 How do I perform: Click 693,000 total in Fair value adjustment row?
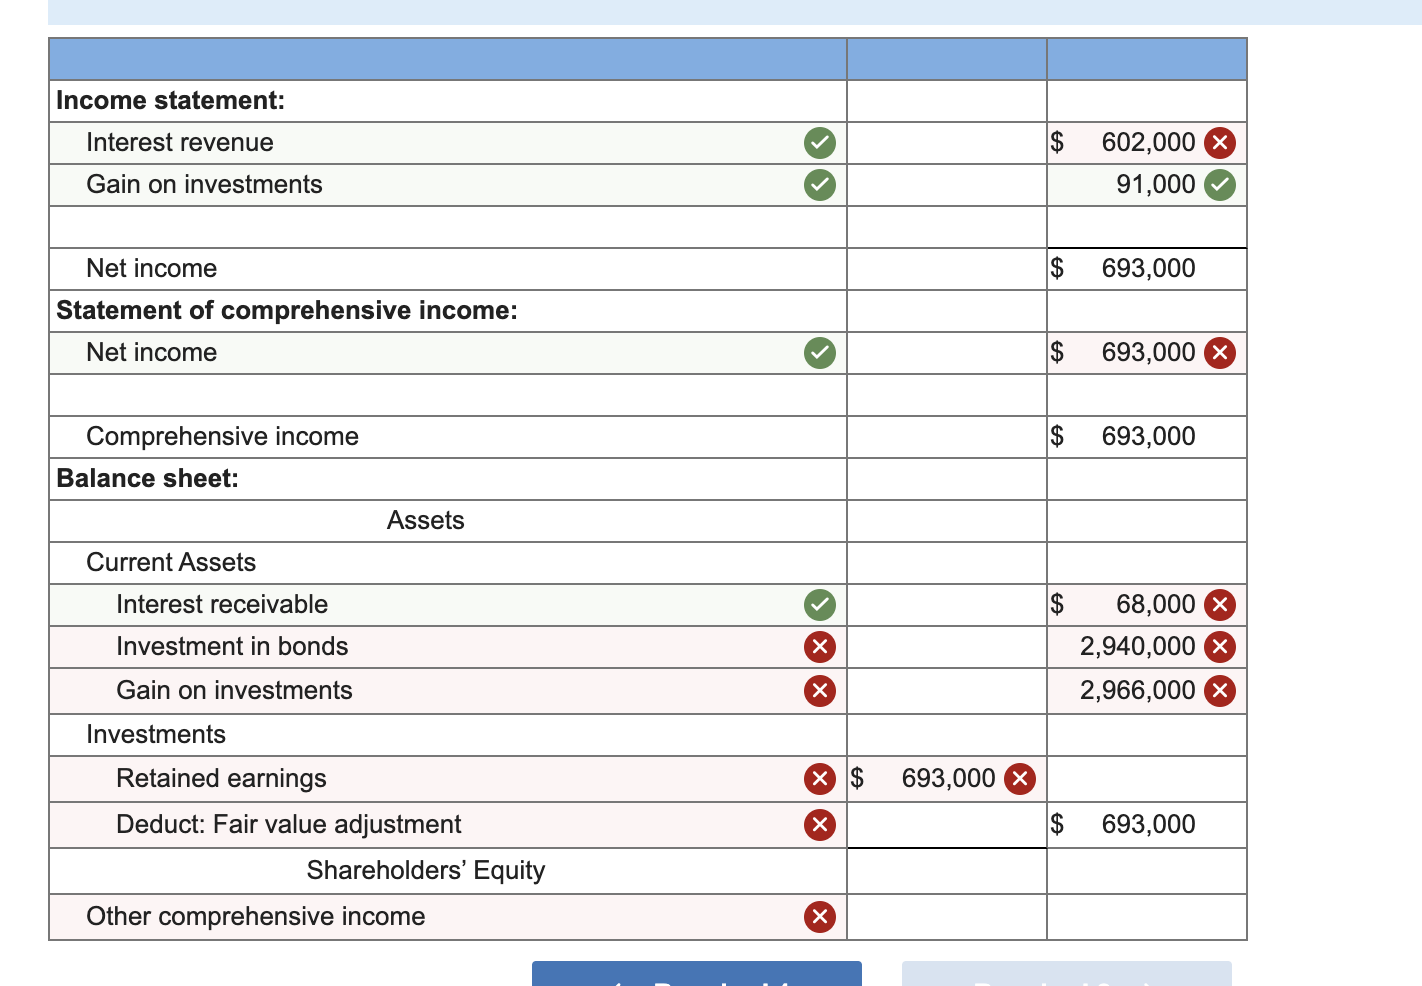[x=1148, y=825]
